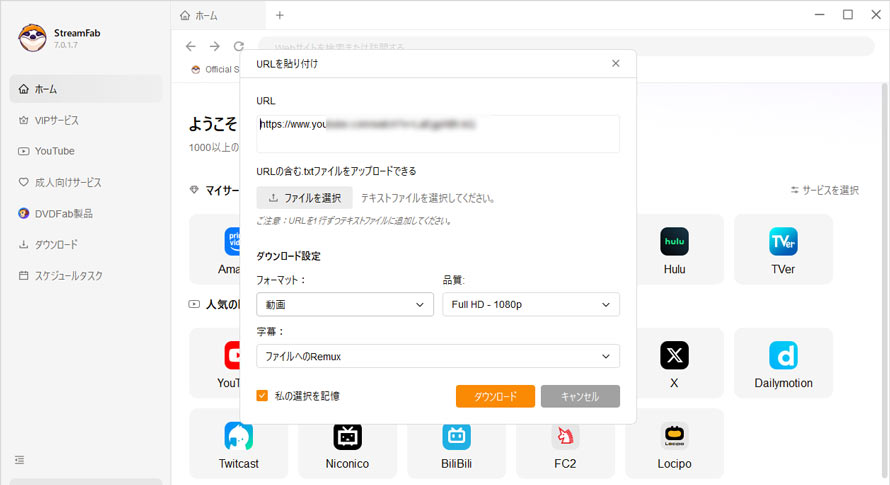Image resolution: width=890 pixels, height=485 pixels.
Task: Open the BiliBili service icon
Action: click(456, 436)
